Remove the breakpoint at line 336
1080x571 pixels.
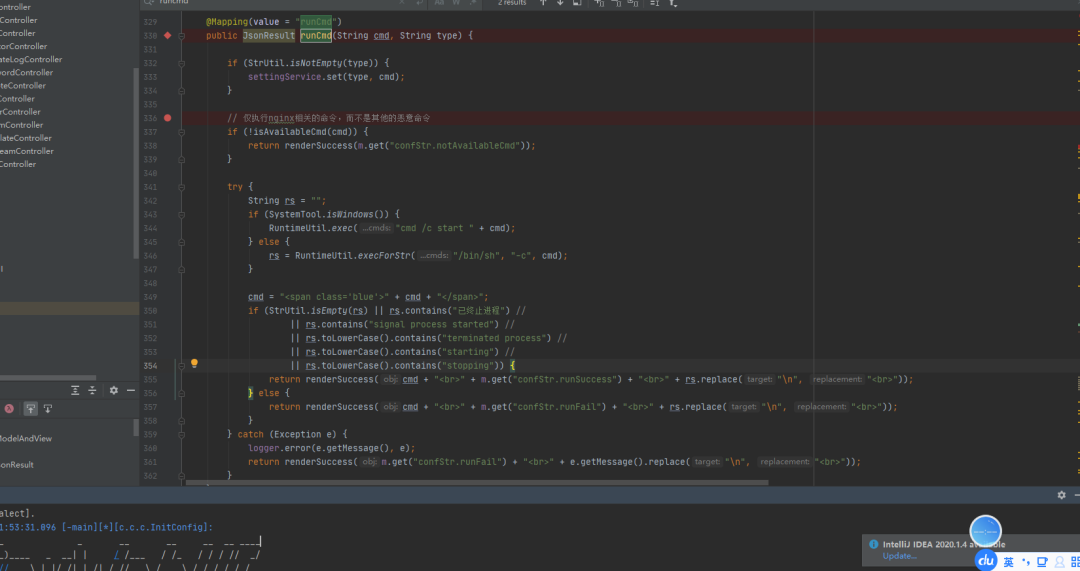coord(167,118)
